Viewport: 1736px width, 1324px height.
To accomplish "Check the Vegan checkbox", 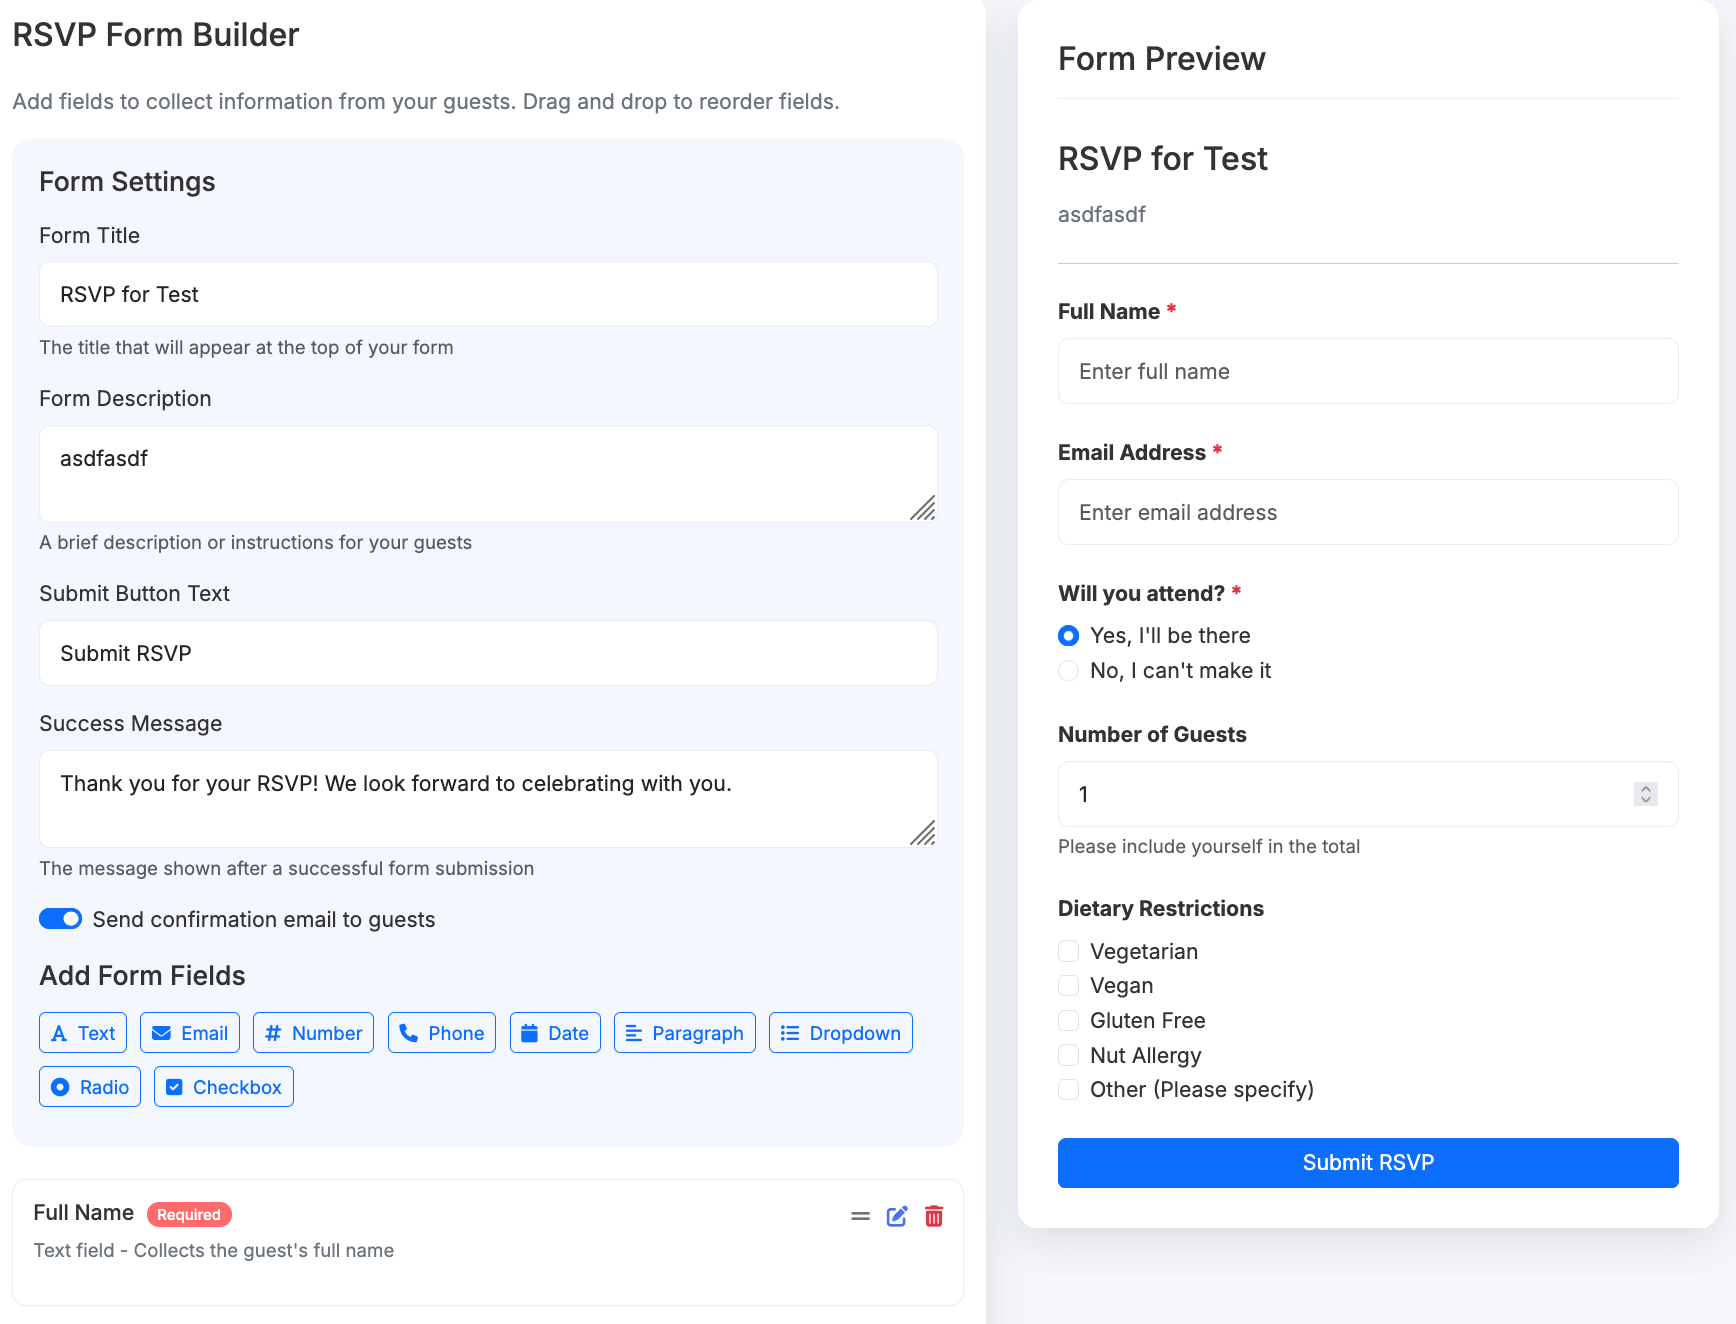I will [1069, 986].
